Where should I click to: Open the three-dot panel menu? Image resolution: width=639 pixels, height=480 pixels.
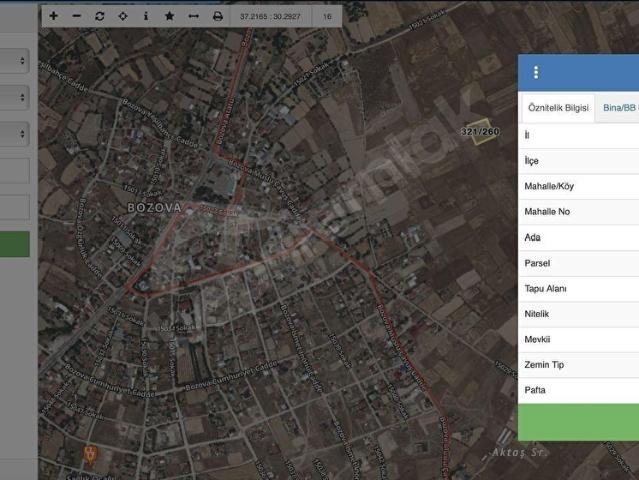(x=536, y=72)
